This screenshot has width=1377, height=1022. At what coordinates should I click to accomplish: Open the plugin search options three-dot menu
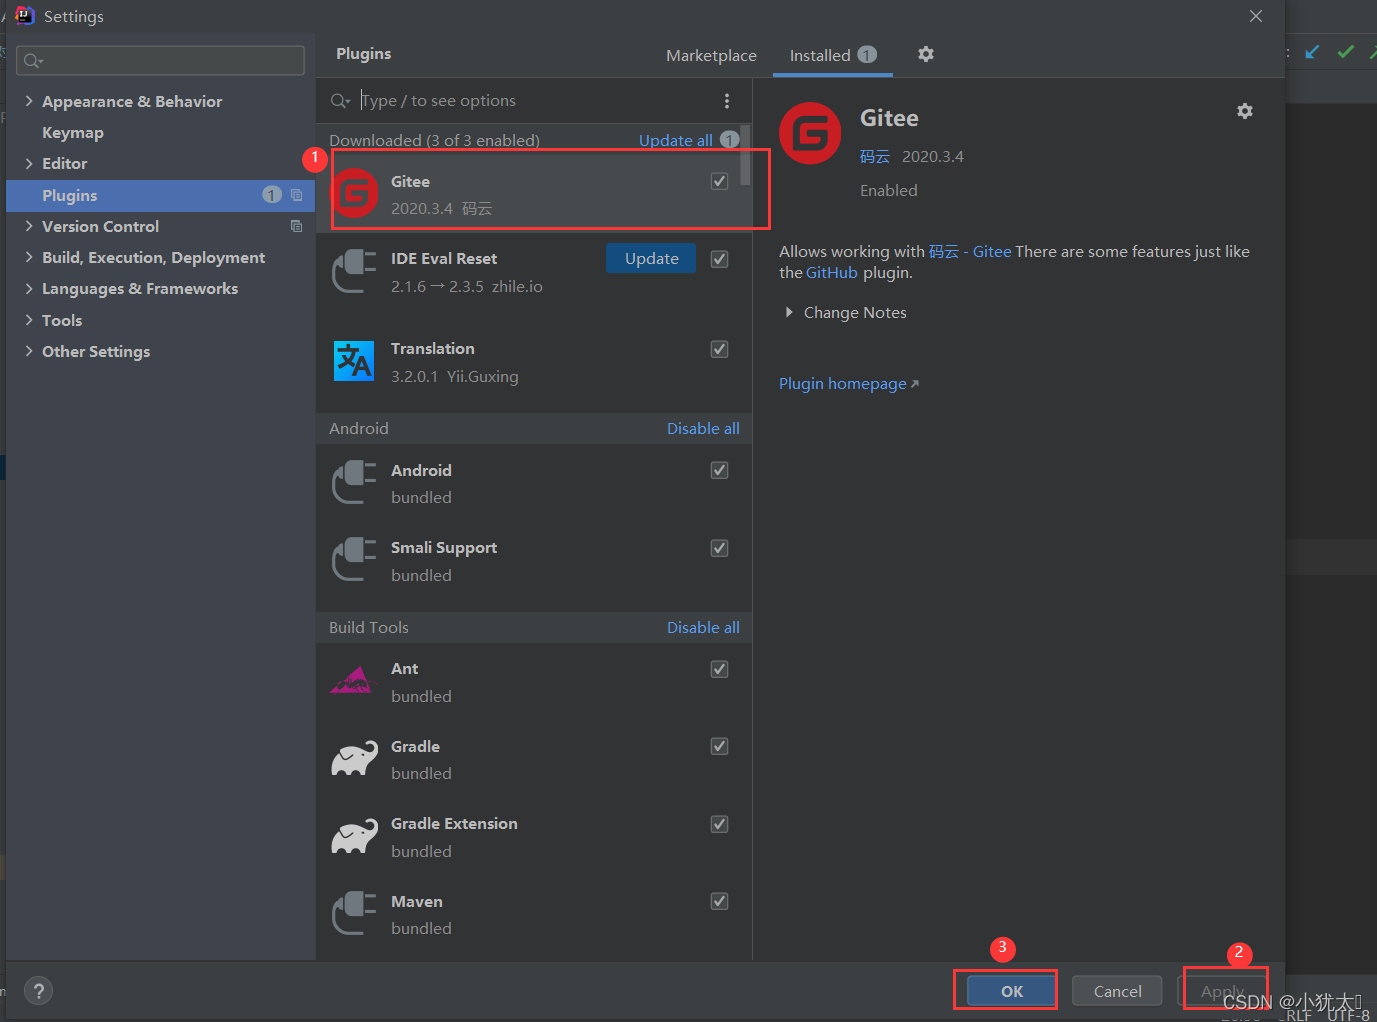(727, 101)
